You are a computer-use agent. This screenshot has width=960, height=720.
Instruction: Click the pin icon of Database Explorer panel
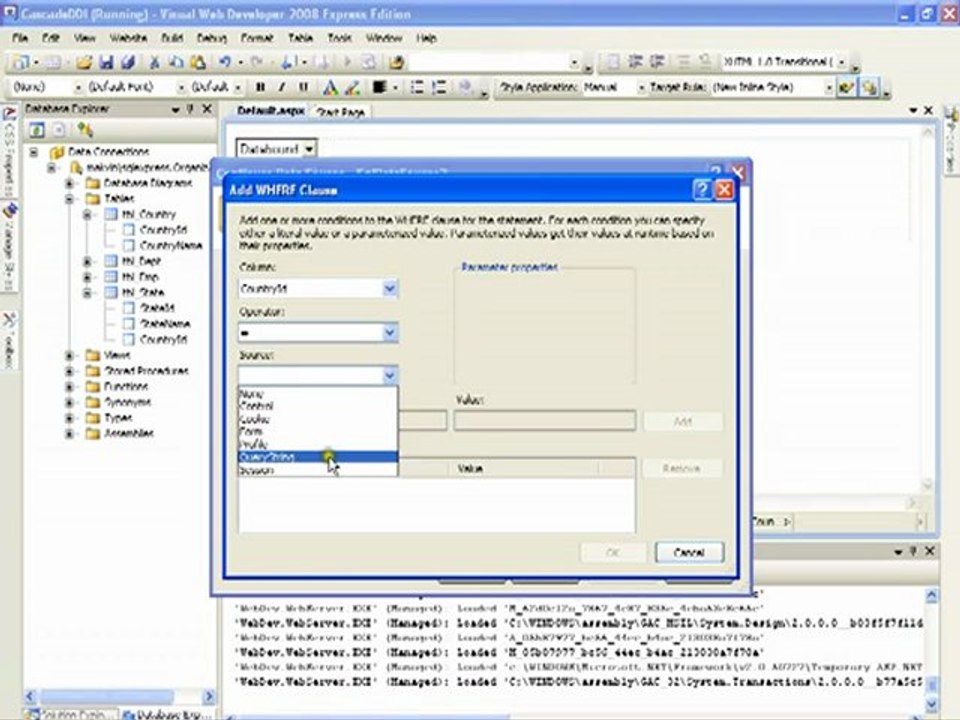click(x=191, y=109)
